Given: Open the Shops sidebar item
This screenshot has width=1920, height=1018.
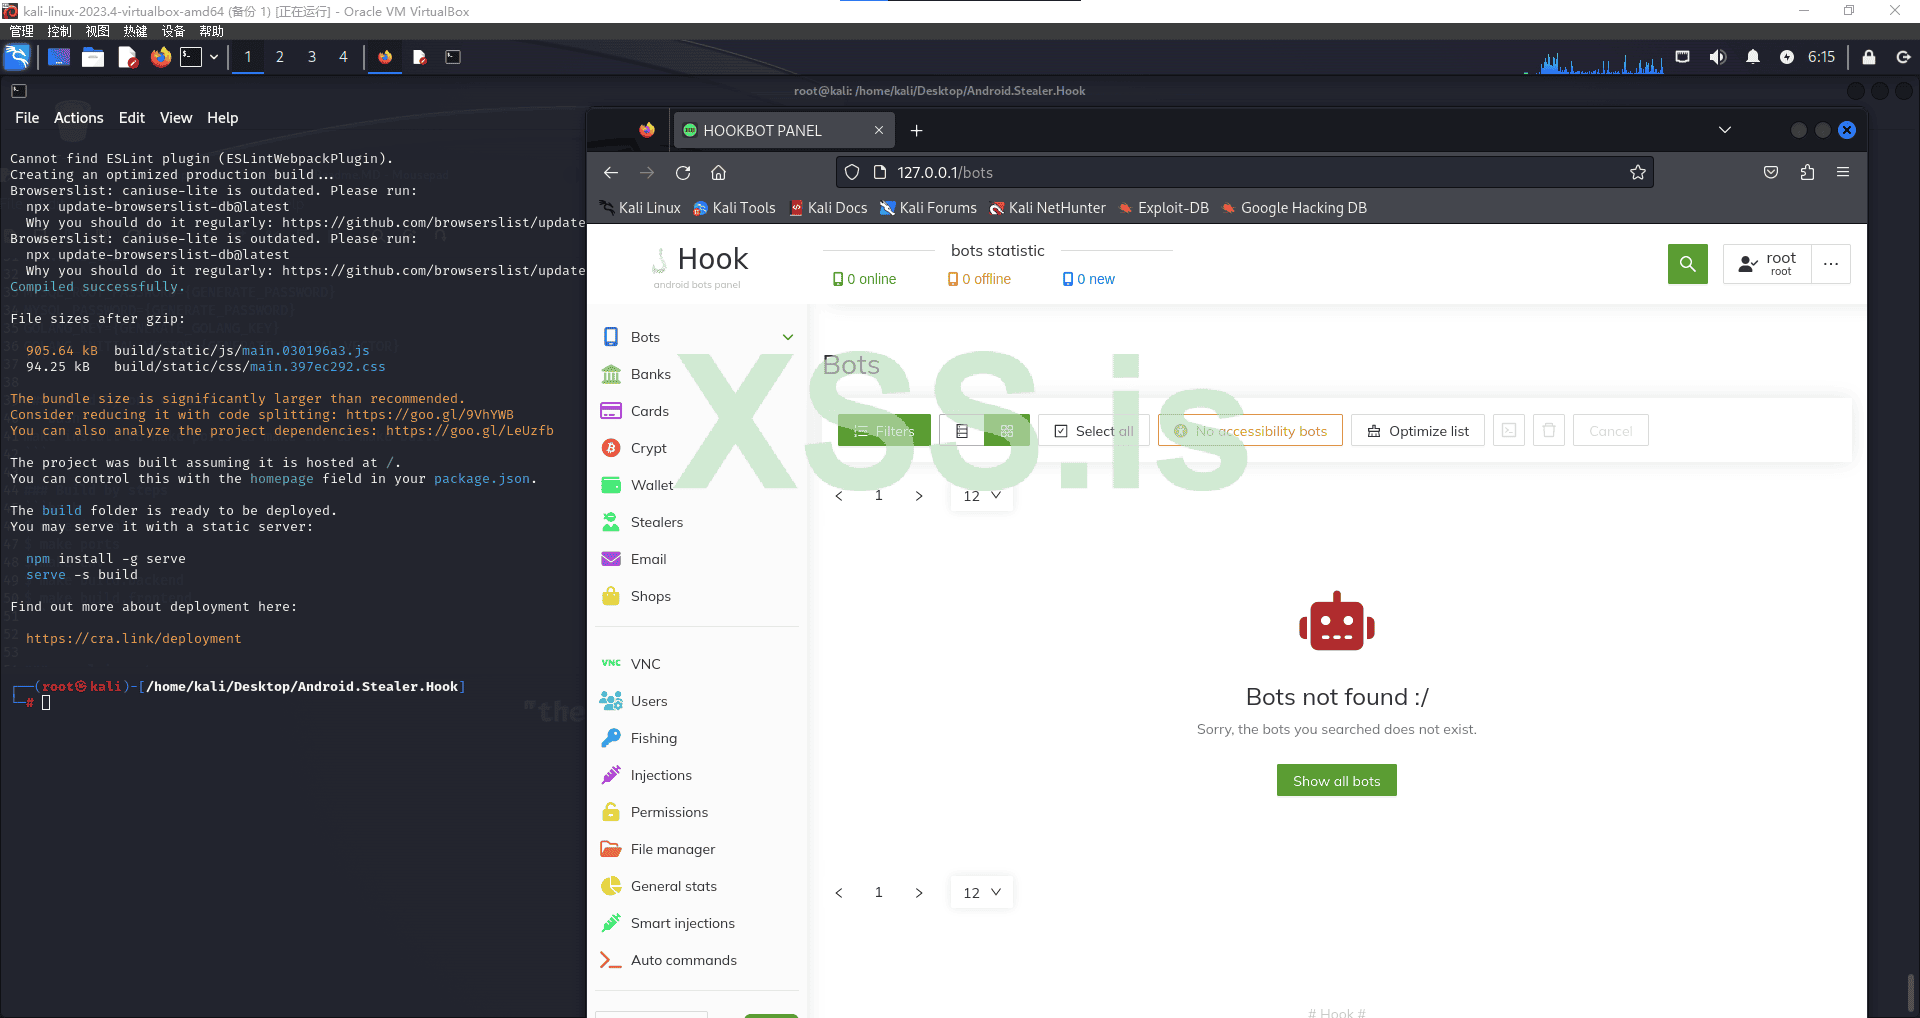Looking at the screenshot, I should point(699,597).
